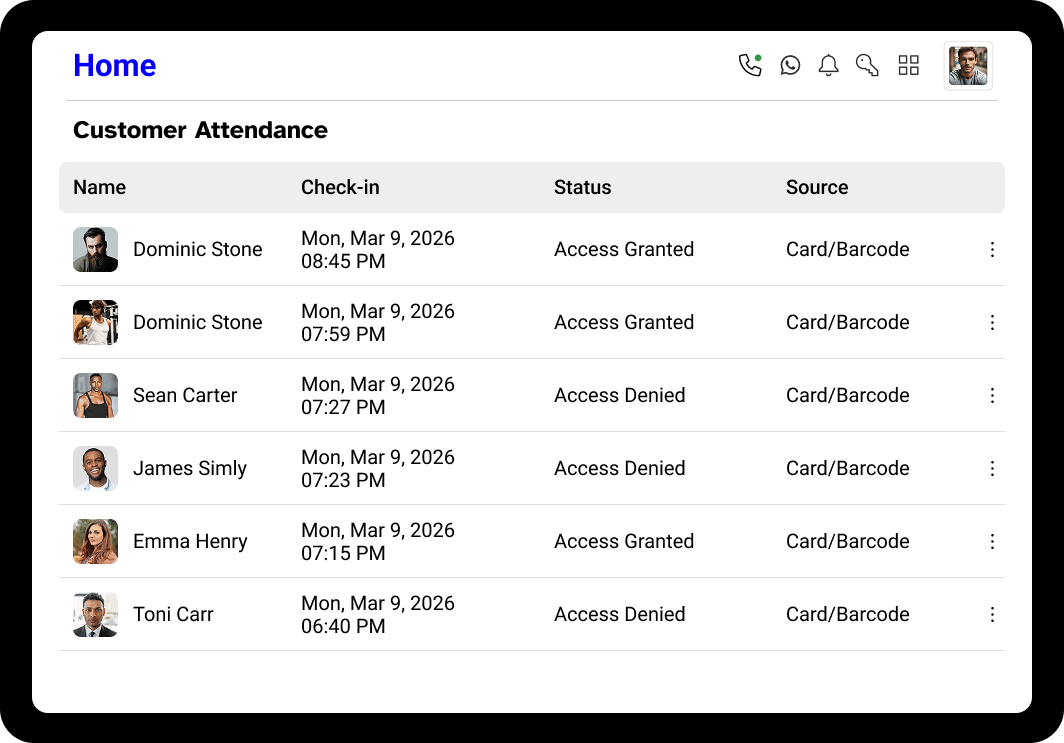
Task: Select Emma Henry's avatar picture
Action: [x=95, y=541]
